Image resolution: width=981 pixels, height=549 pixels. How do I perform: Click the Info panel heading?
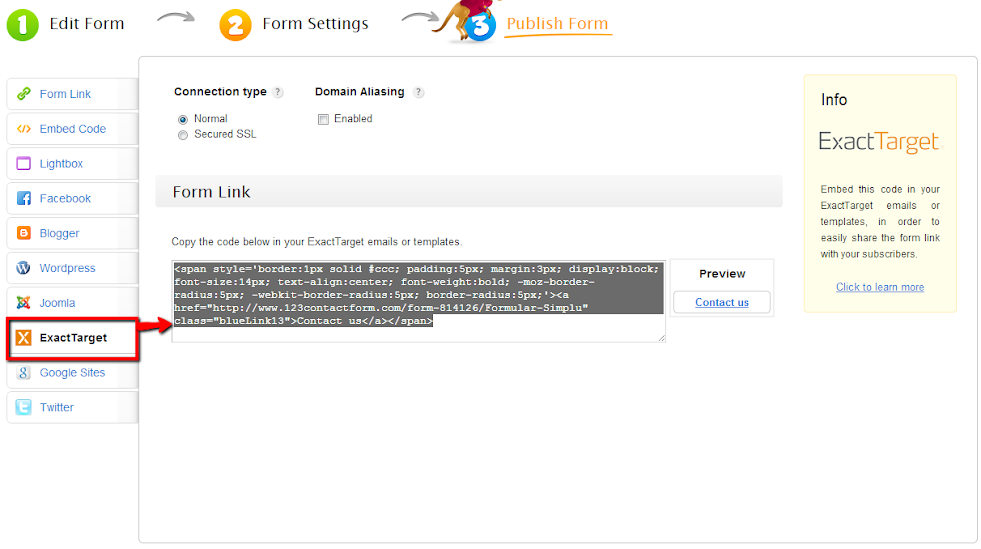[834, 100]
